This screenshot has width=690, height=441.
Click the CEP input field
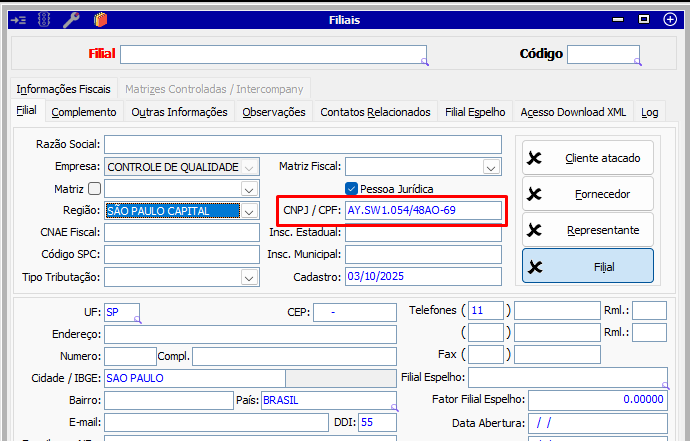[x=355, y=312]
